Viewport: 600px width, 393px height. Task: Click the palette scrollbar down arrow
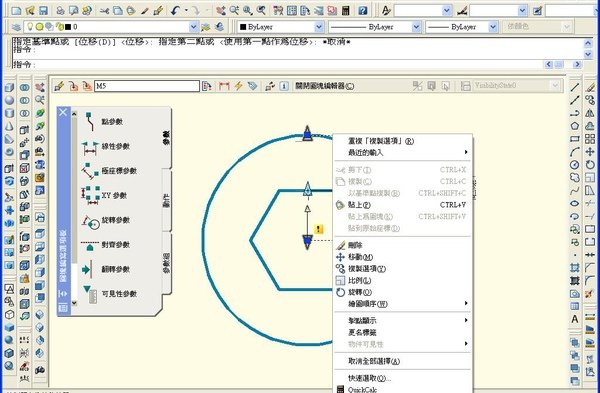pyautogui.click(x=74, y=303)
